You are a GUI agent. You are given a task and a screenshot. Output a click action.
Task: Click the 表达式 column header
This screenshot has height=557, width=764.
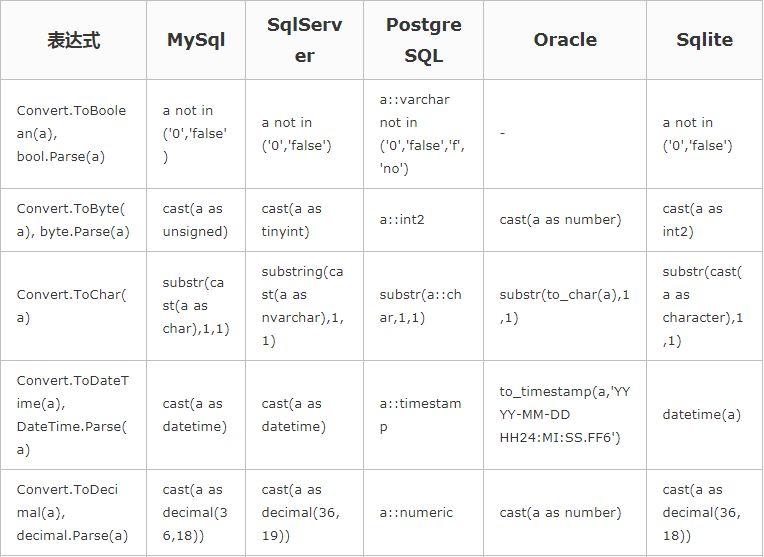(74, 40)
